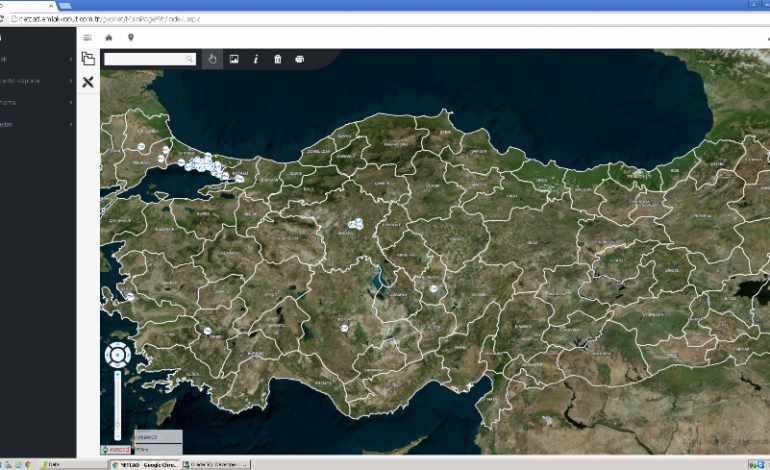Open the Data folder taskbar button
This screenshot has width=770, height=470.
74,464
